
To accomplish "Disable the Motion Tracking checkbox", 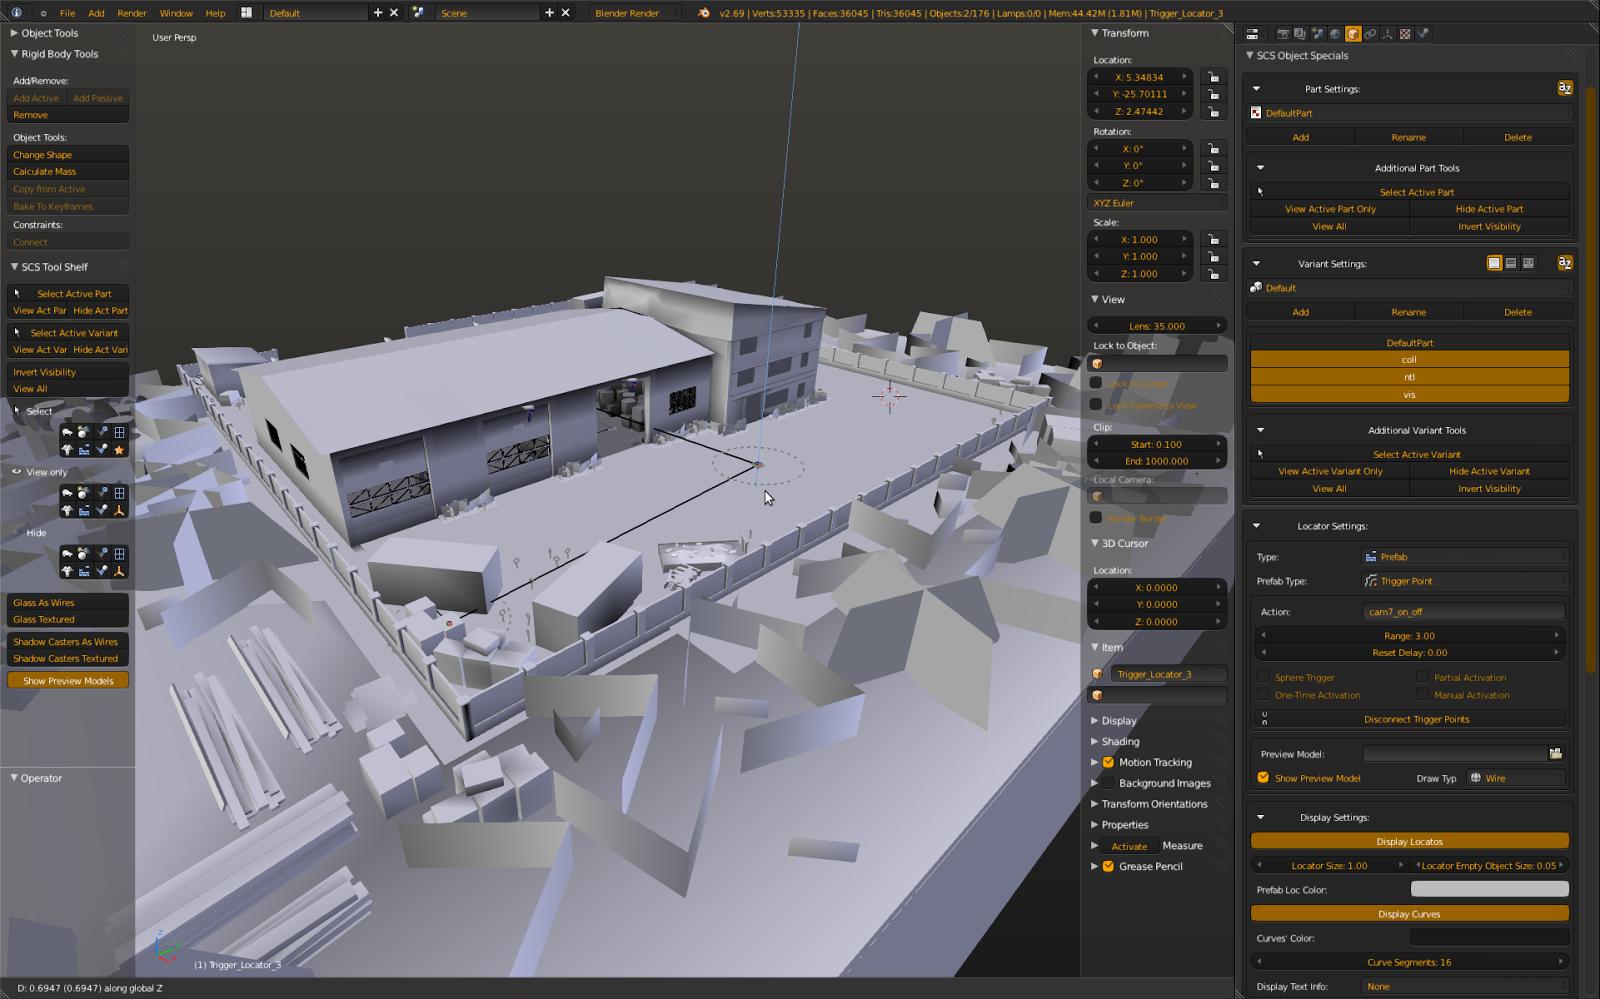I will pos(1108,762).
